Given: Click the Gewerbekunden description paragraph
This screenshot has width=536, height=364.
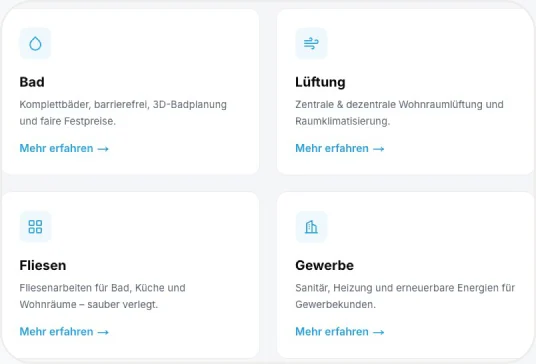Looking at the screenshot, I should click(405, 296).
